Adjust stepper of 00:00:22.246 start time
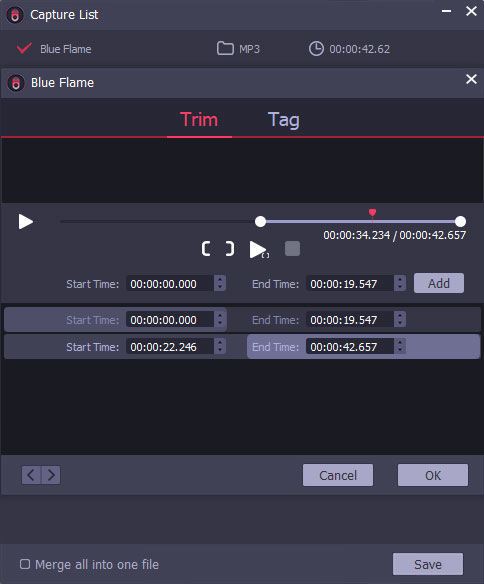The width and height of the screenshot is (484, 584). click(x=220, y=346)
